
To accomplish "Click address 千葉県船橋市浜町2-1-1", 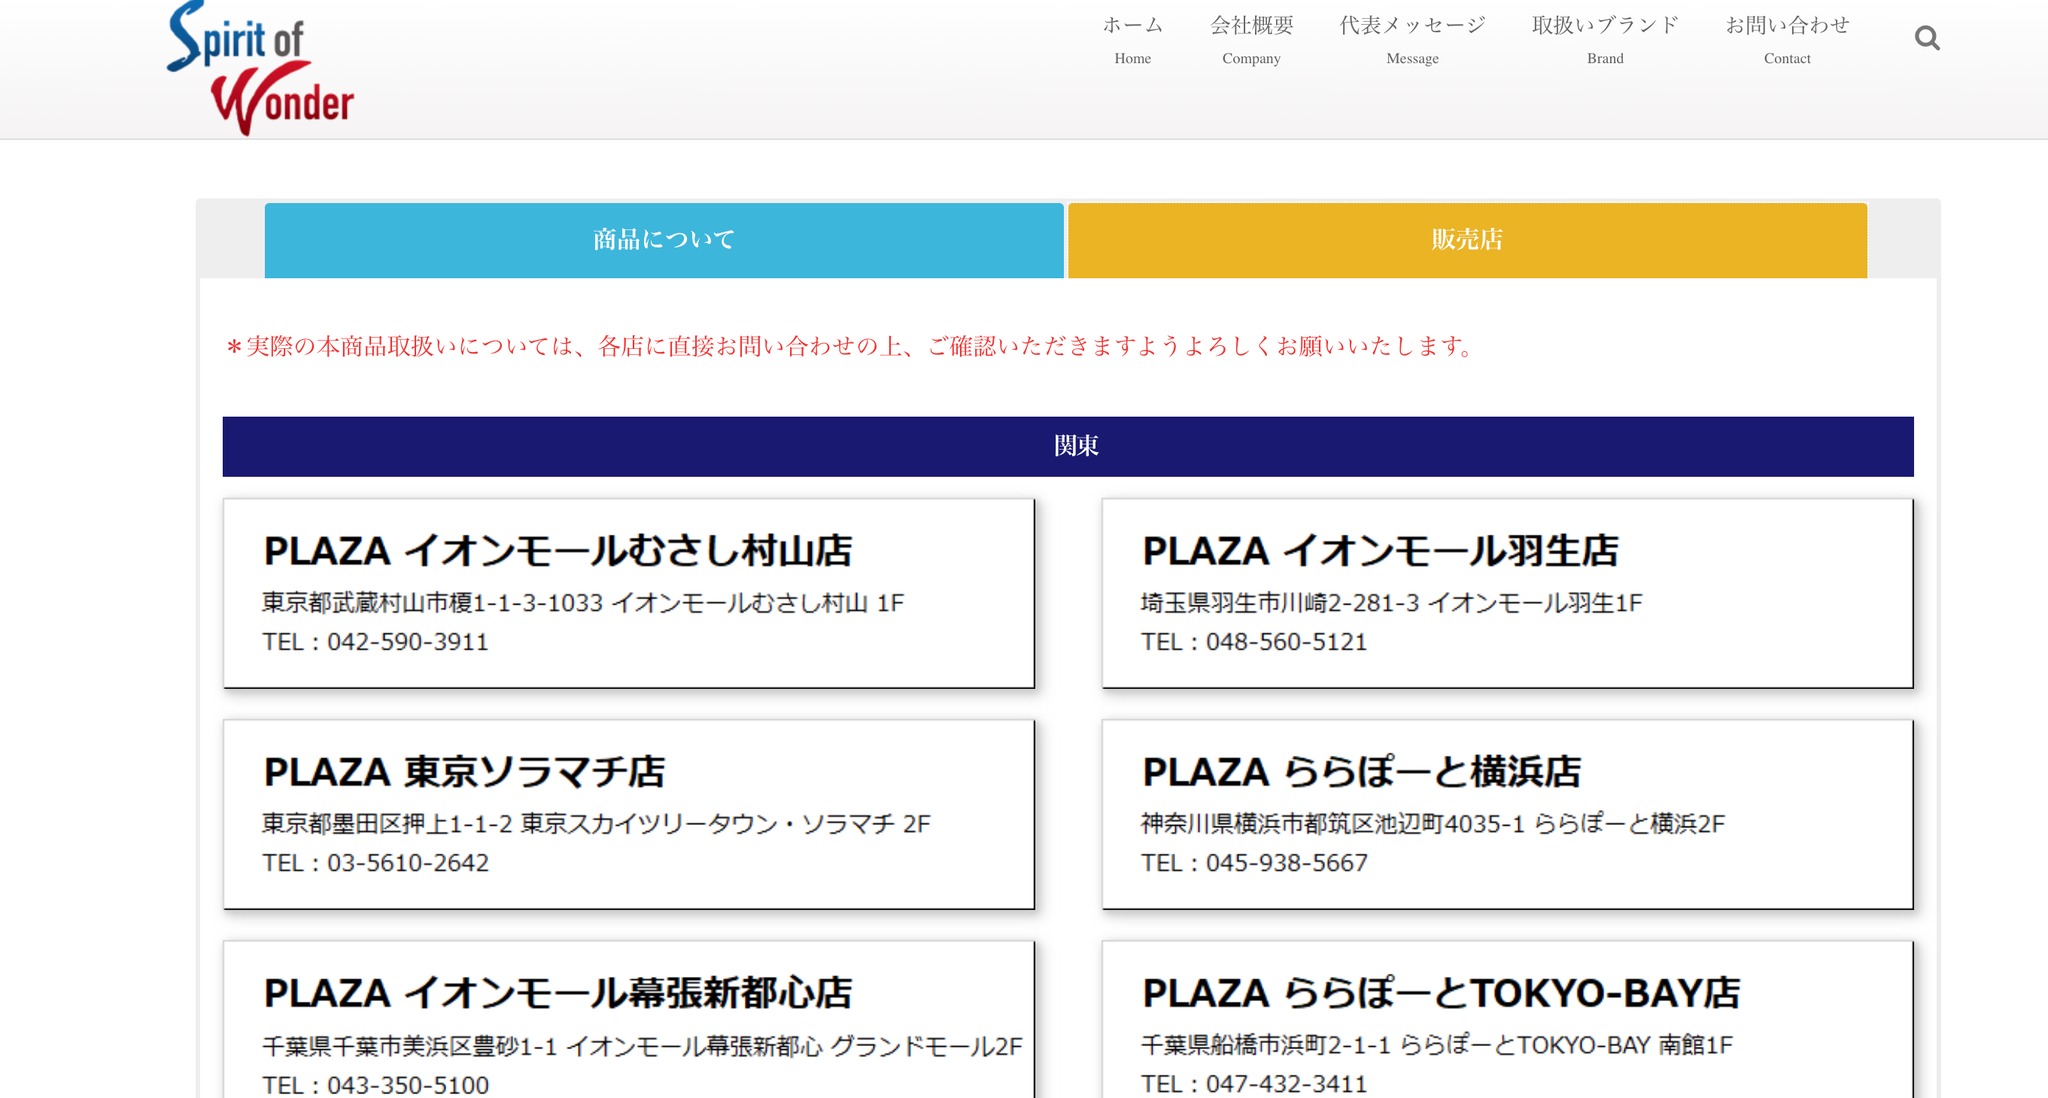I will point(1266,1045).
